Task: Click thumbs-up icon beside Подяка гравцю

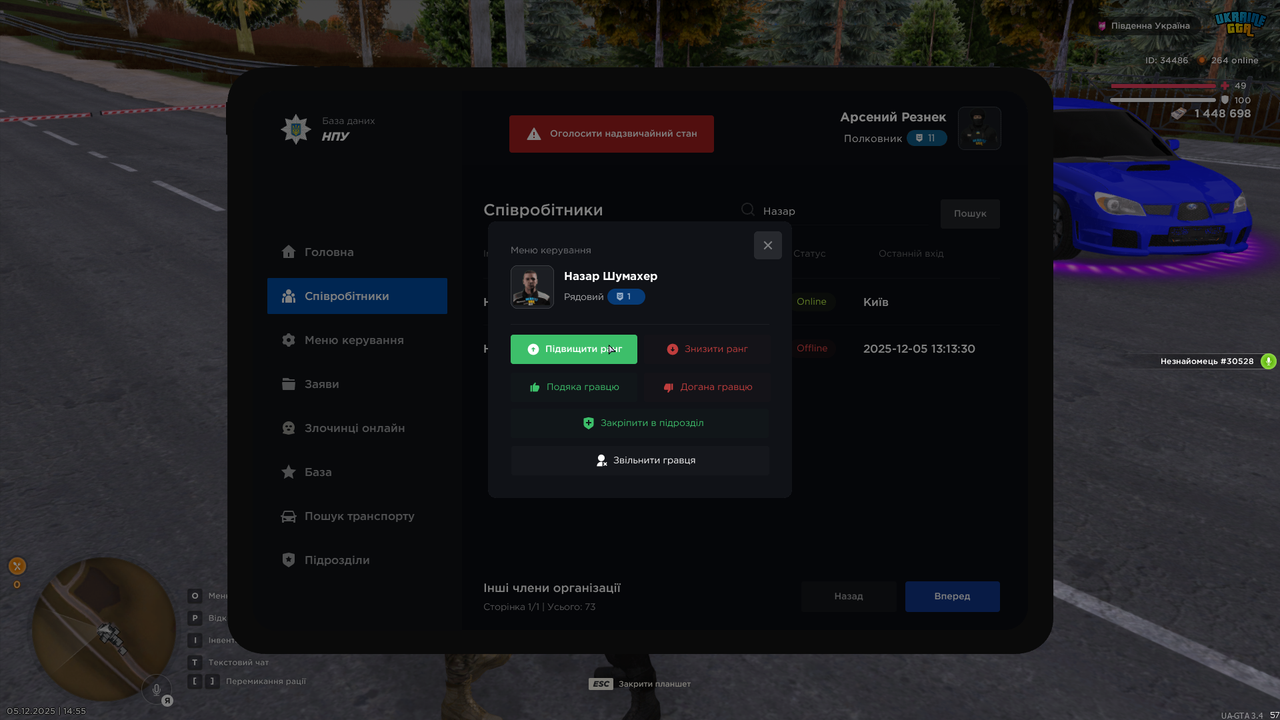Action: coord(535,387)
